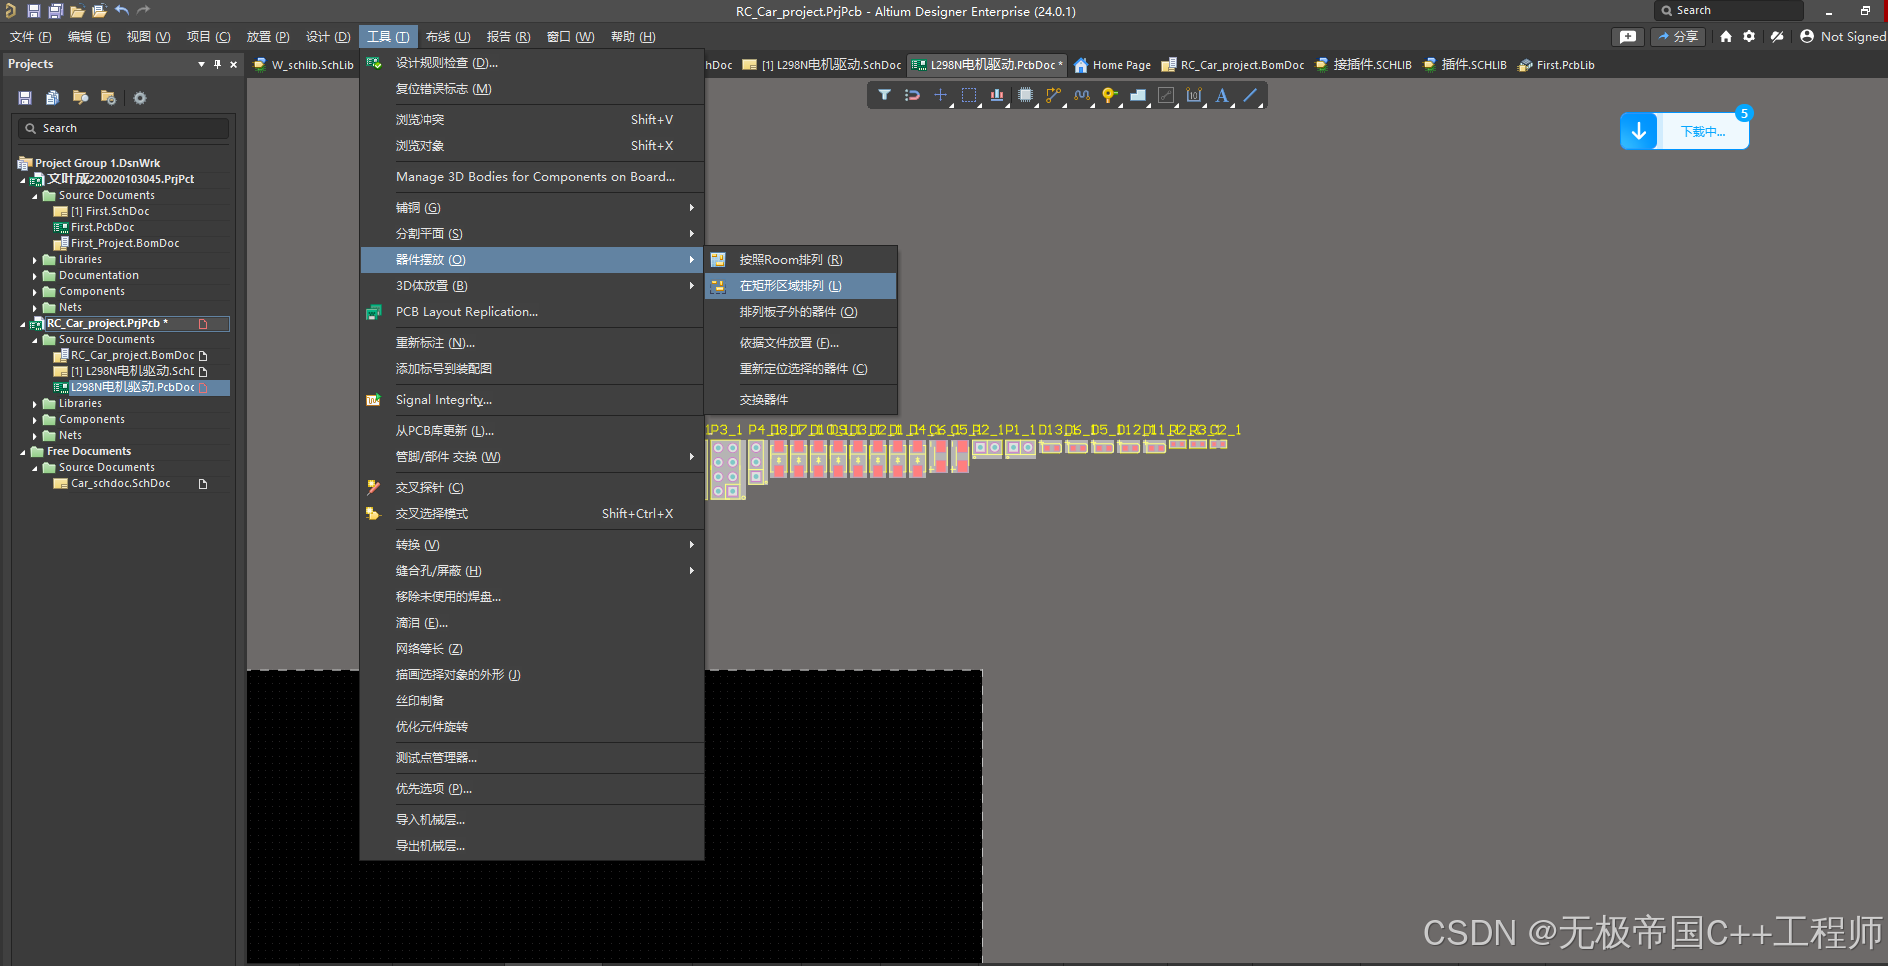Open the 分割平面 (S) submenu
Viewport: 1888px width, 966px height.
point(532,234)
